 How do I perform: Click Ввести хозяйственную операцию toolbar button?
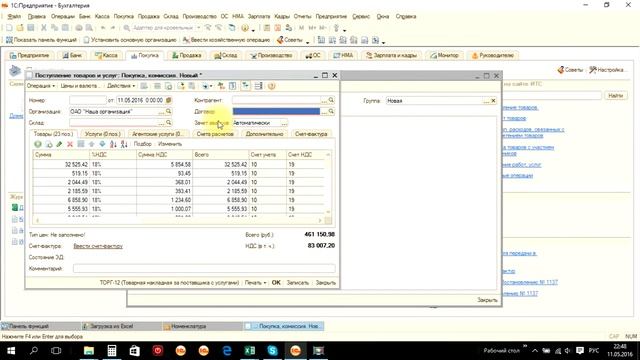click(226, 40)
